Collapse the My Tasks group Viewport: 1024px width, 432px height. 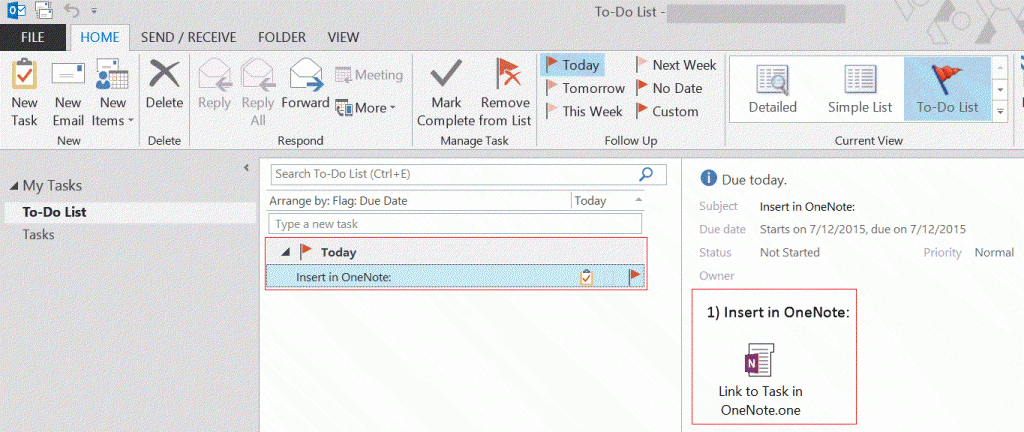tap(14, 186)
